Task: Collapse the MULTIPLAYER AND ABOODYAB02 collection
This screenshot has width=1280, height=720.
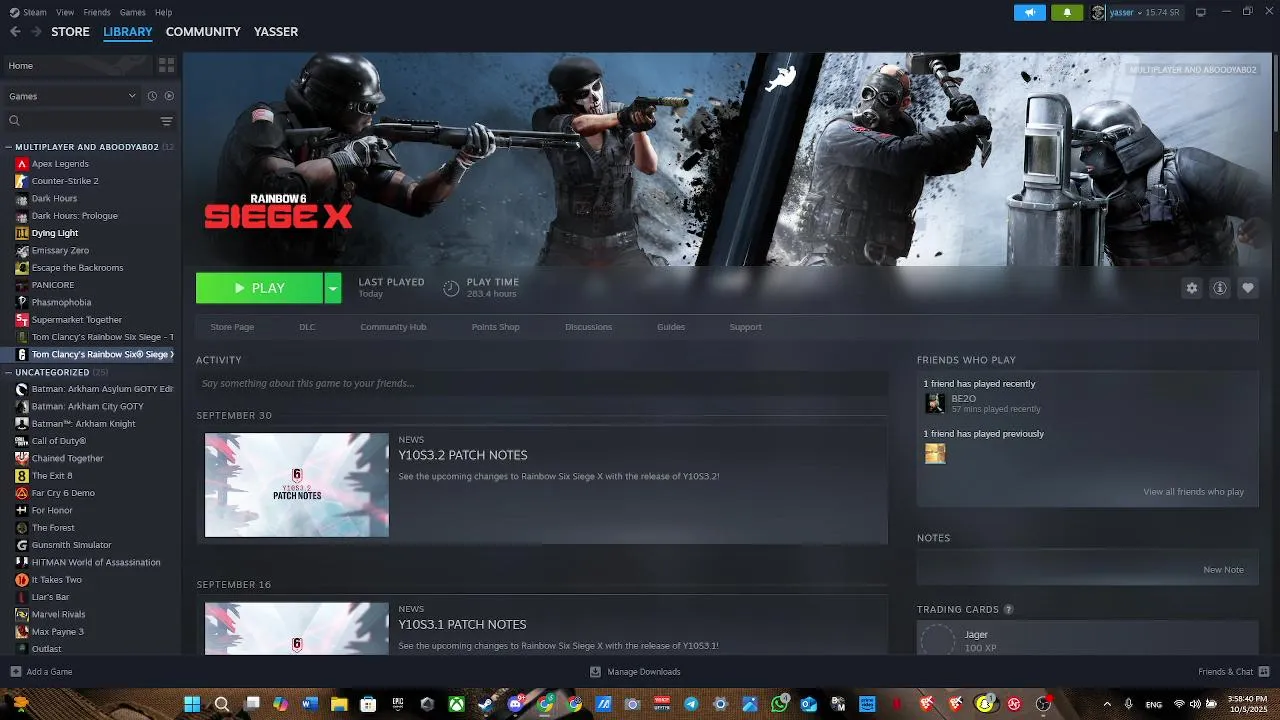Action: point(9,147)
